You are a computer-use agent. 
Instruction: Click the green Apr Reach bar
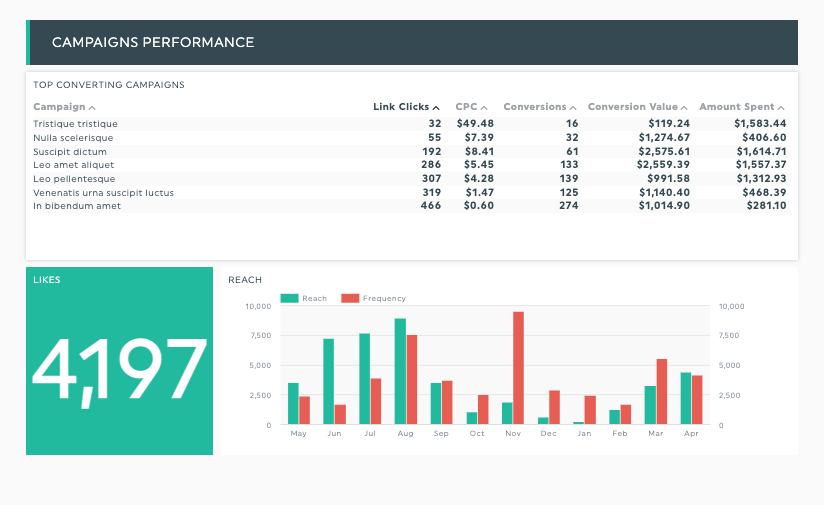pos(686,398)
